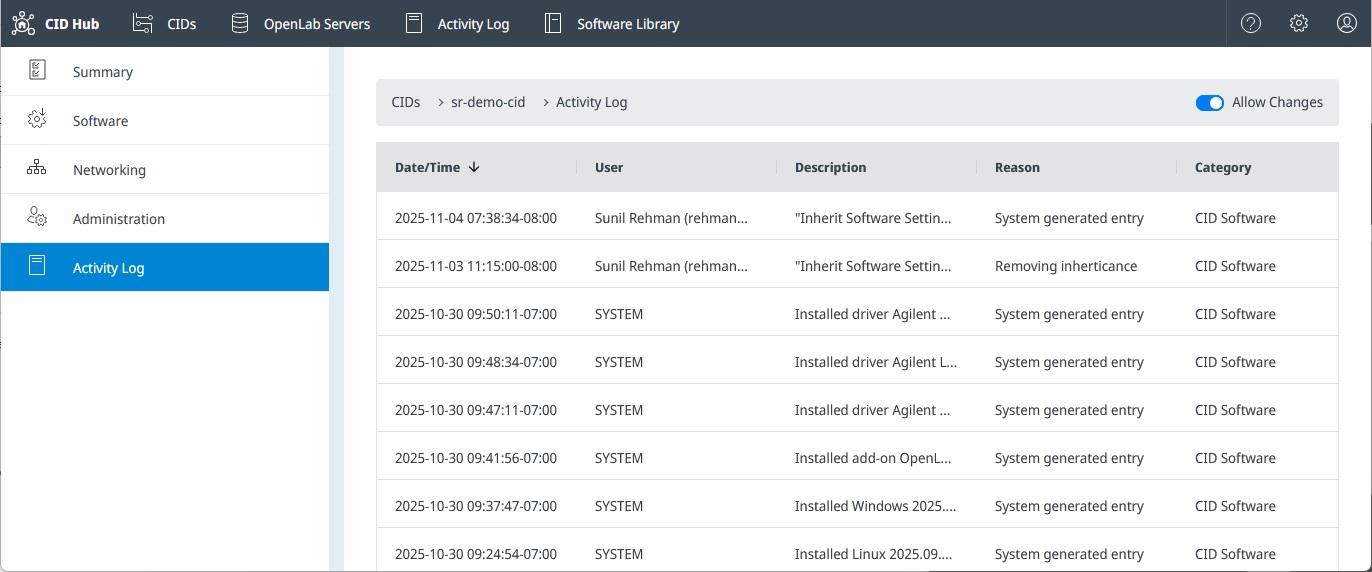Go to sr-demo-cid breadcrumb link
1372x572 pixels.
click(488, 102)
